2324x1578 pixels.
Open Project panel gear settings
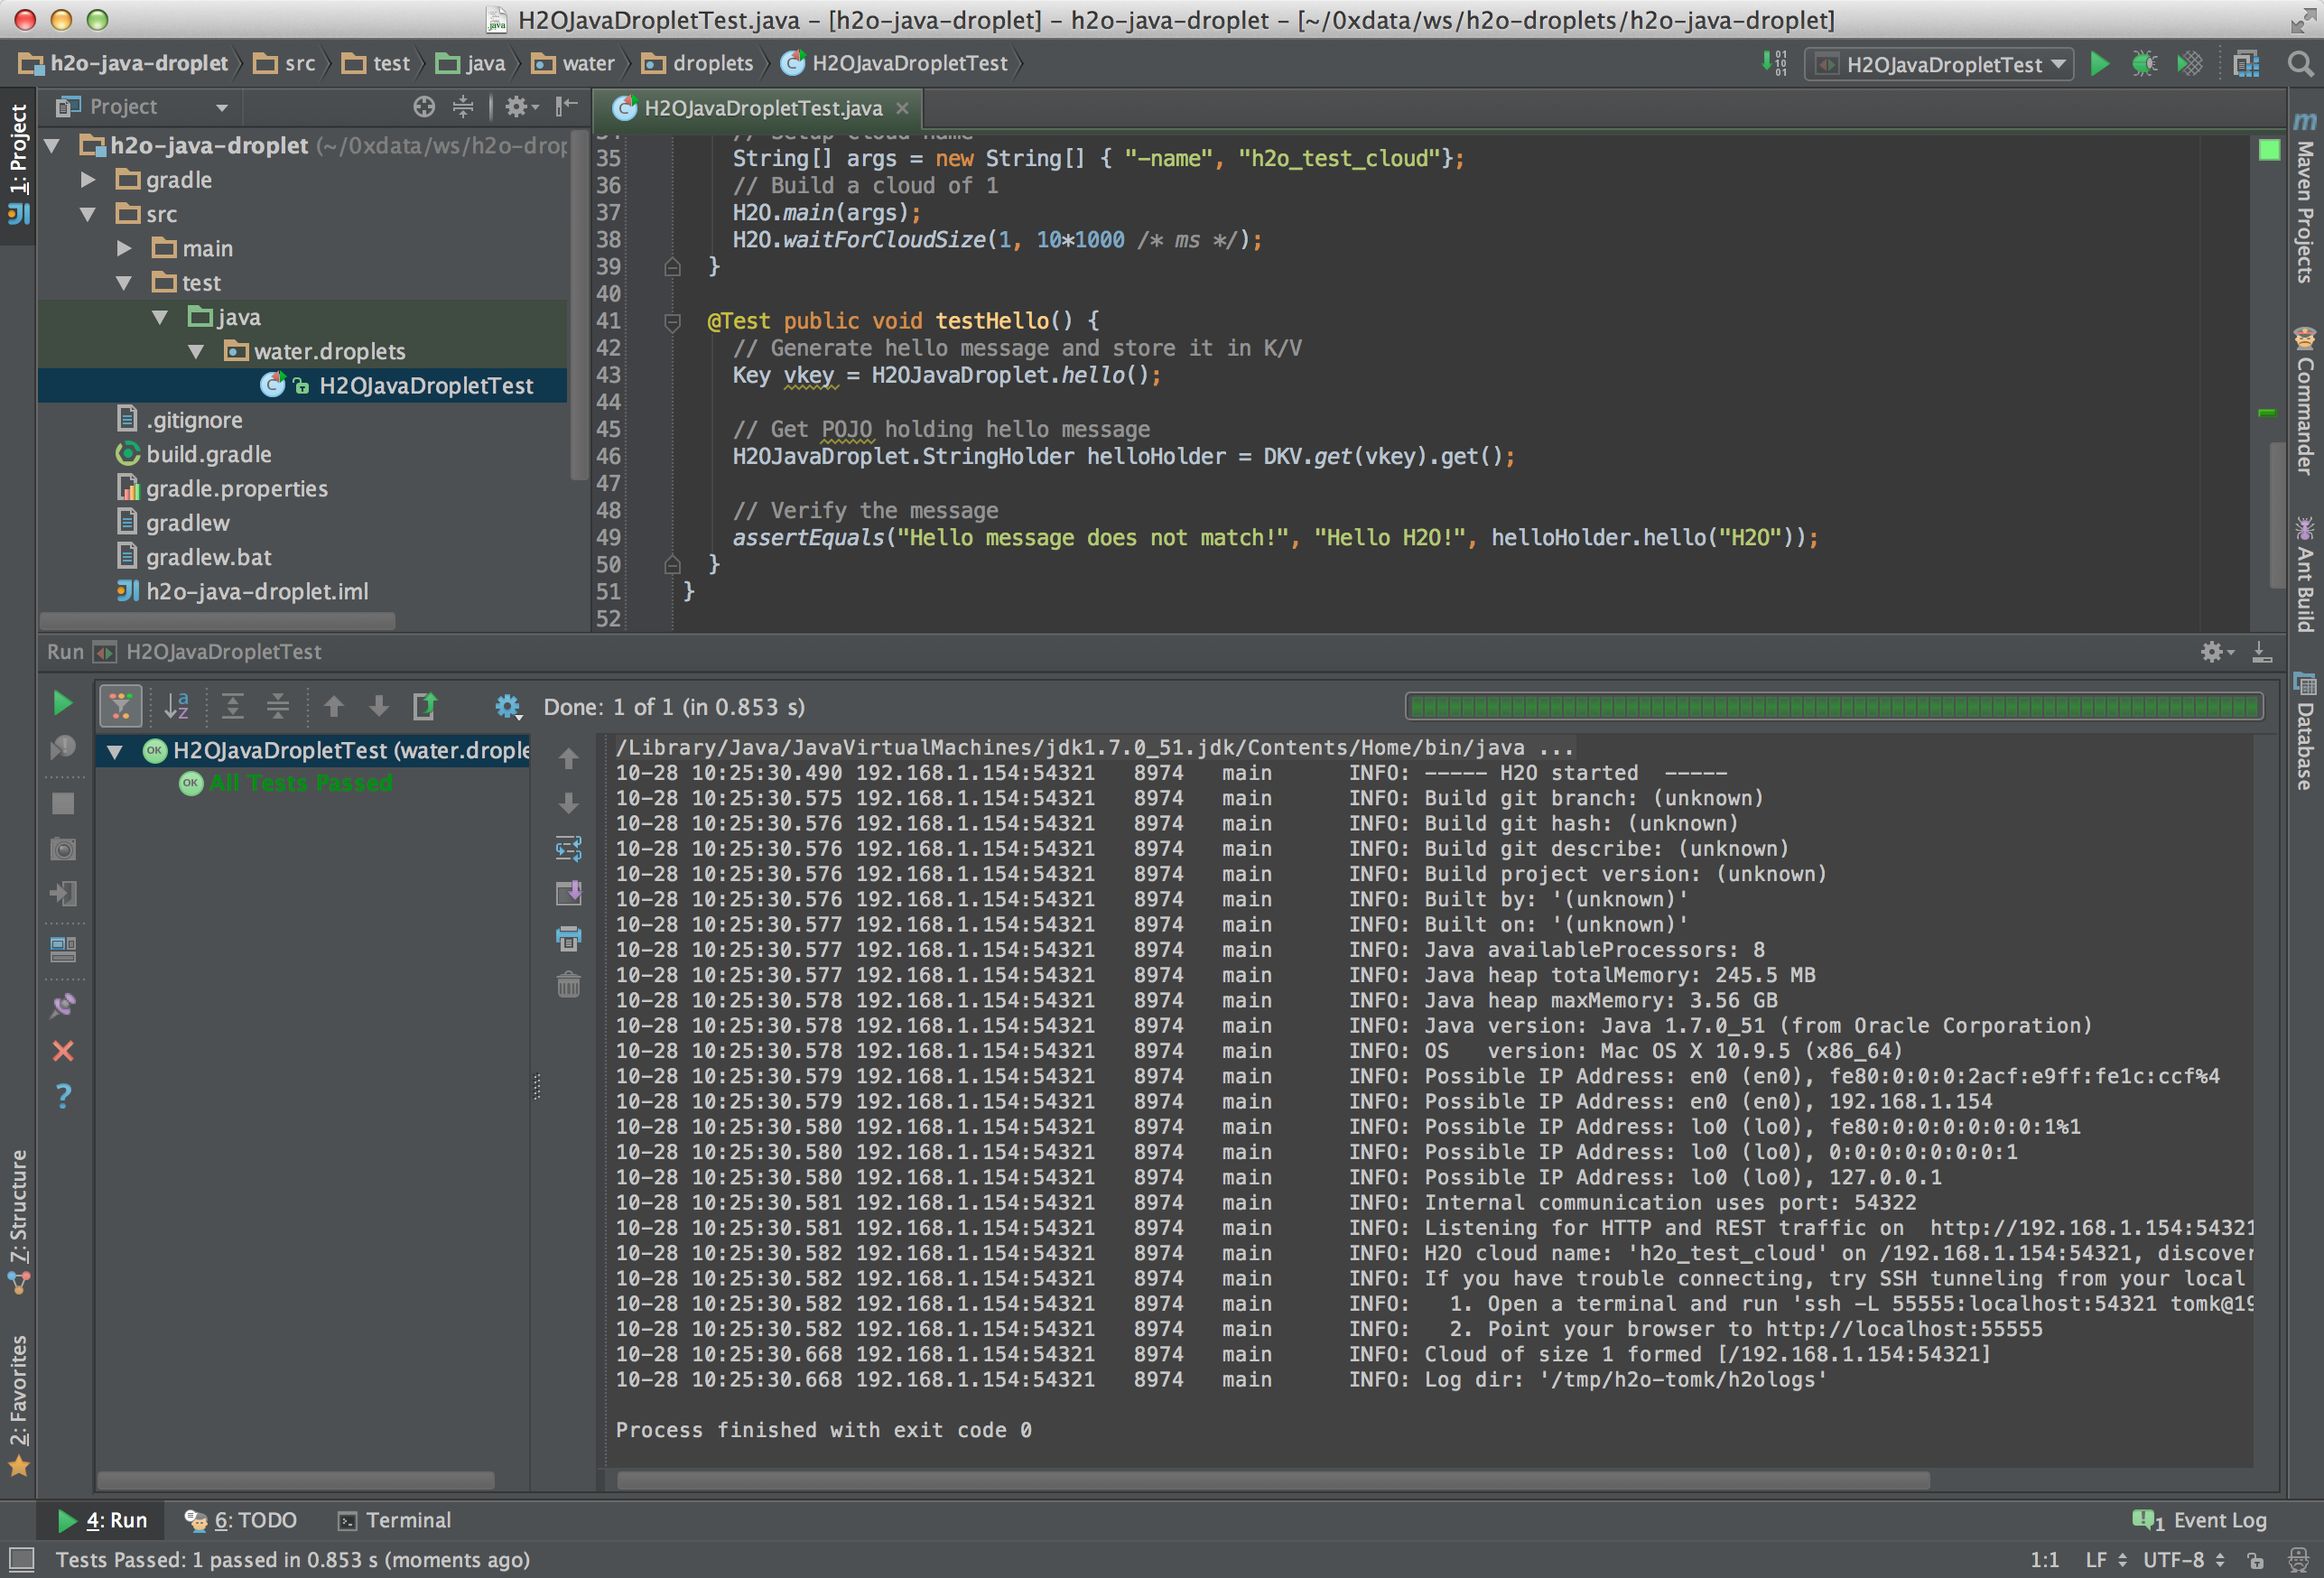pyautogui.click(x=520, y=106)
